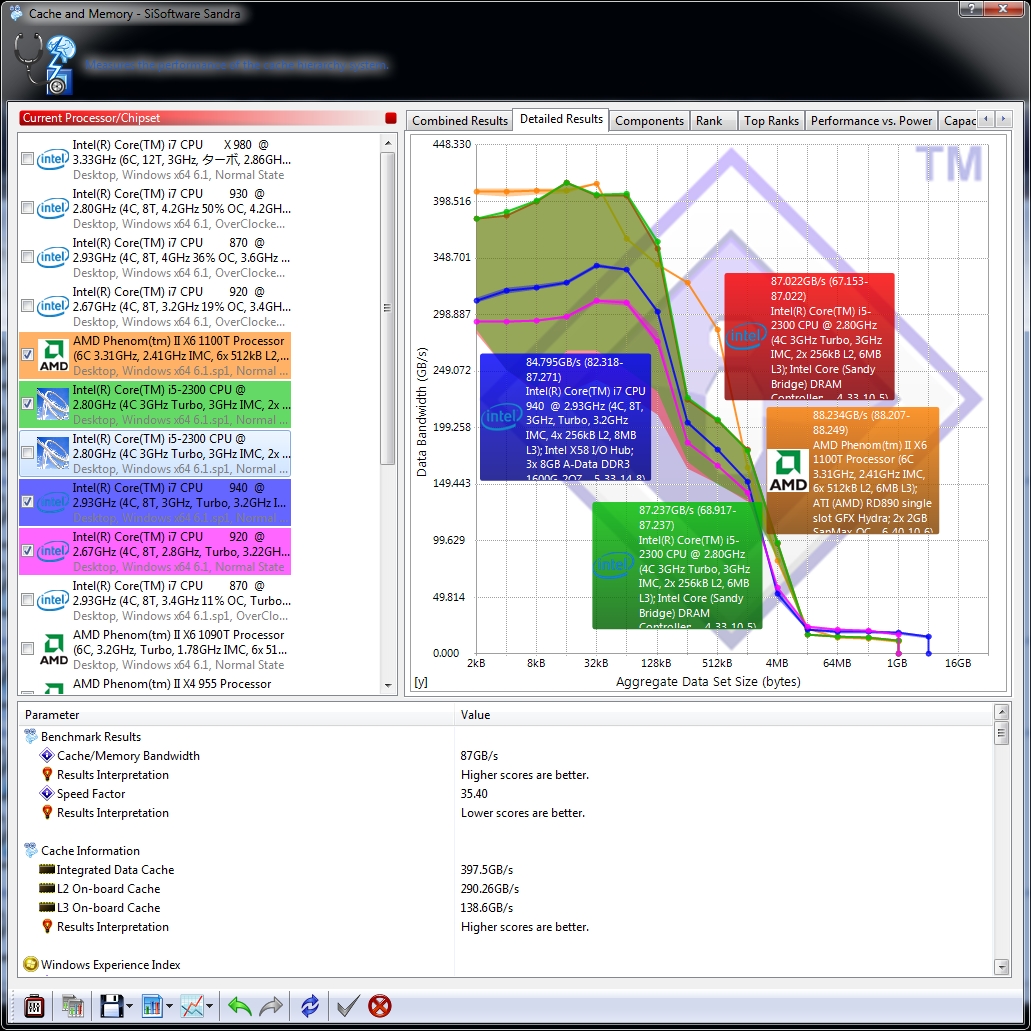This screenshot has width=1031, height=1031.
Task: Click the results table vertical scrollbar thumb
Action: (1001, 732)
